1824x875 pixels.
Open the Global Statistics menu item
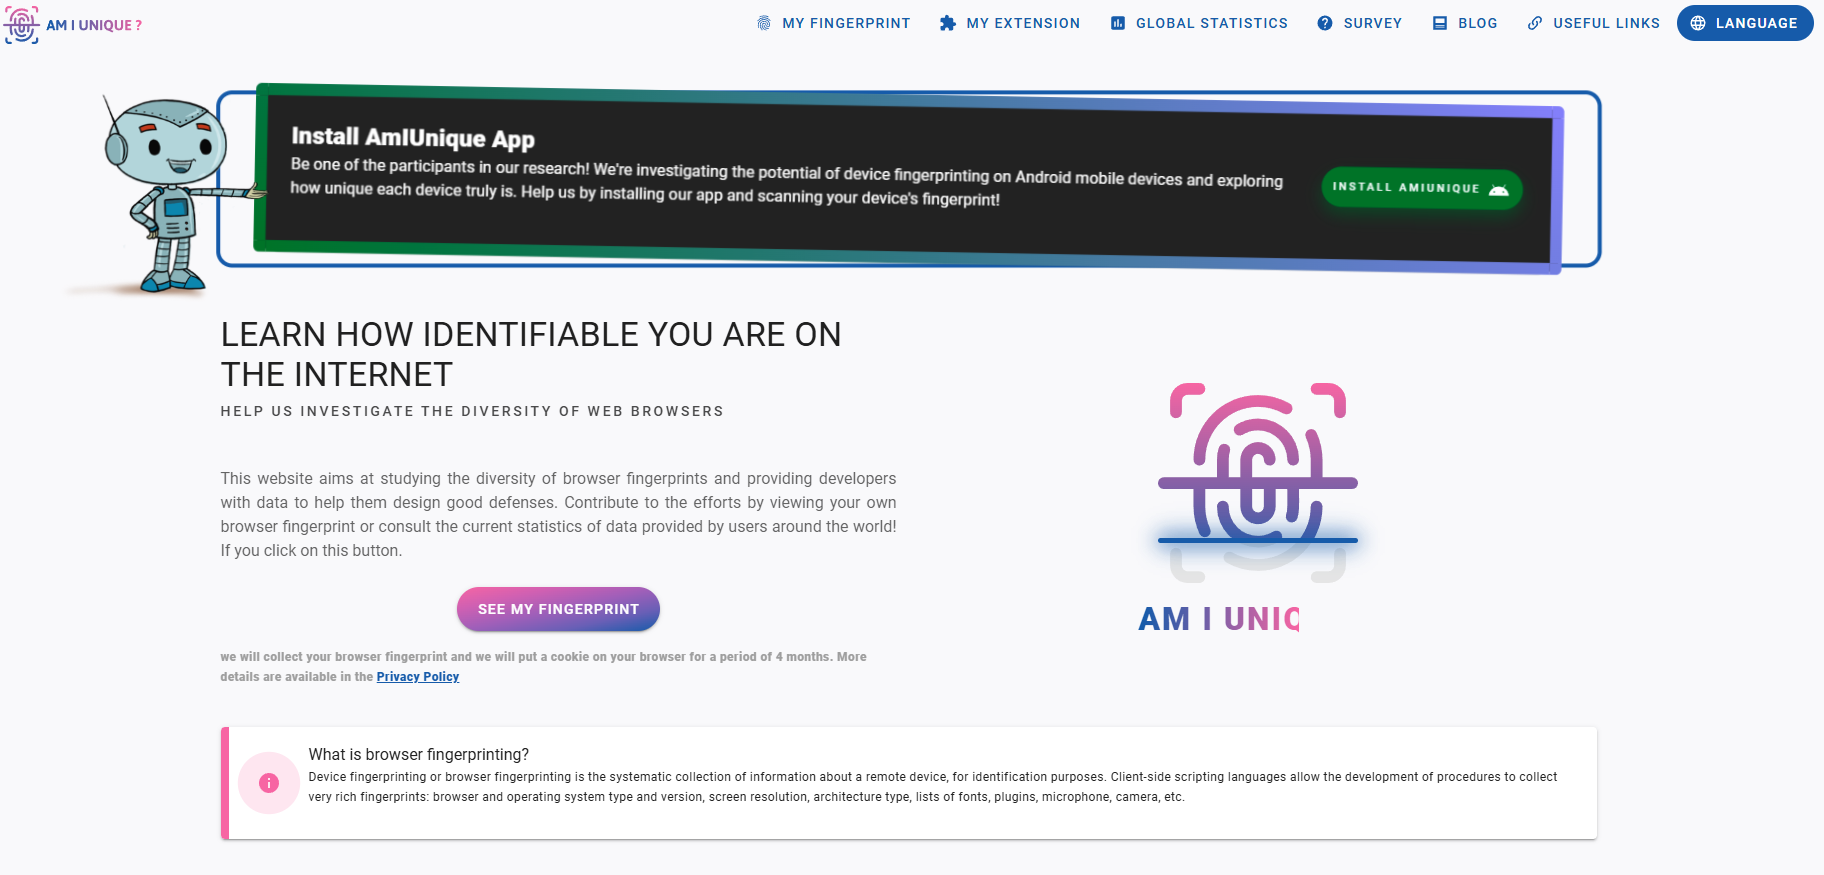point(1211,23)
